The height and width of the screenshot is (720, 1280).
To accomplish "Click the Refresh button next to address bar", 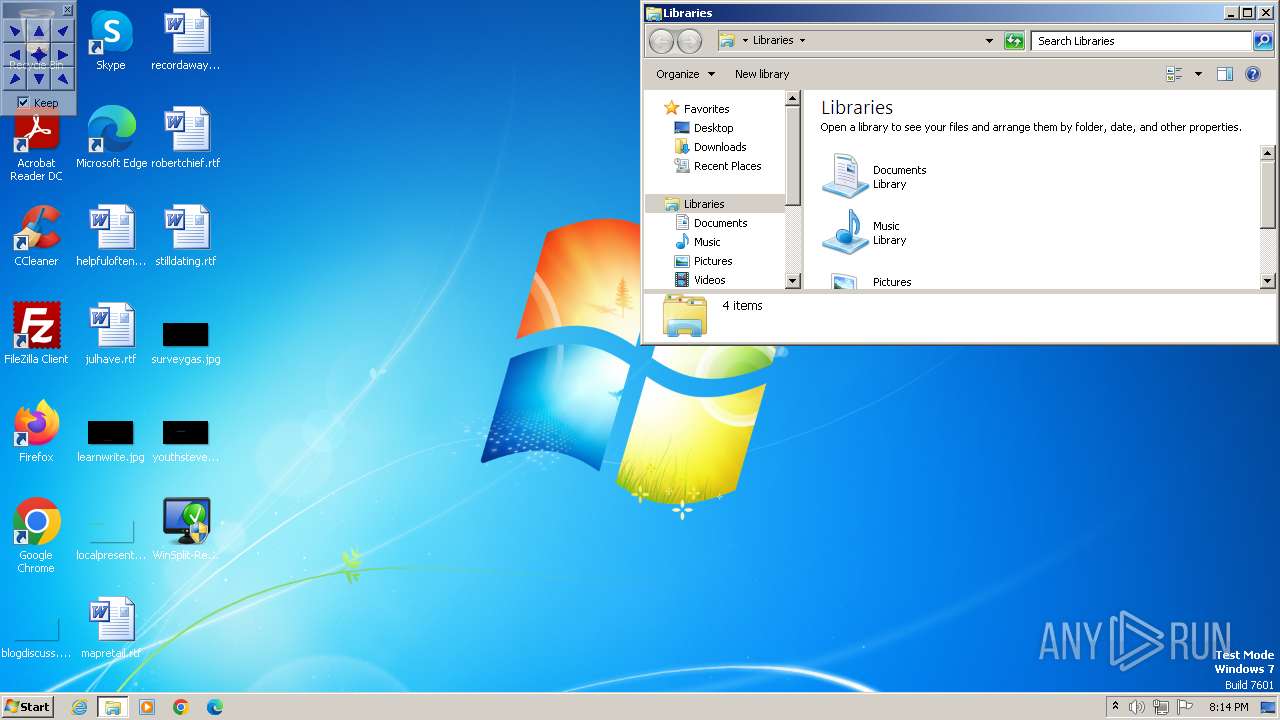I will tap(1014, 41).
